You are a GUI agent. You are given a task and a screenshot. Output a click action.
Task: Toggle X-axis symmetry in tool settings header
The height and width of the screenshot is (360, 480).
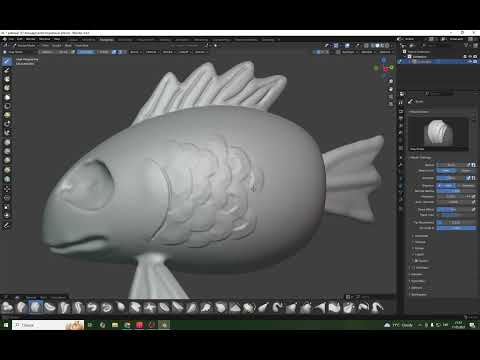pos(114,52)
